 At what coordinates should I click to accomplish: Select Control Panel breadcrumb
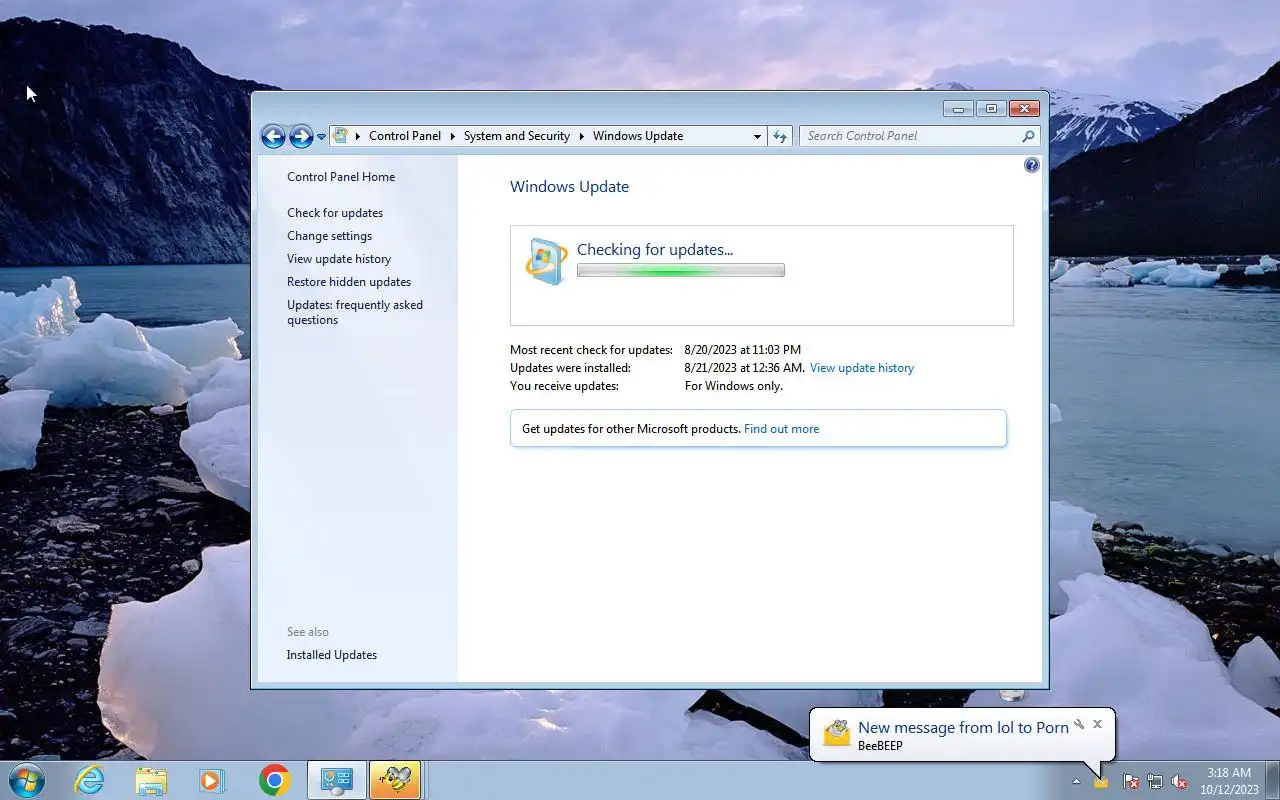[405, 136]
